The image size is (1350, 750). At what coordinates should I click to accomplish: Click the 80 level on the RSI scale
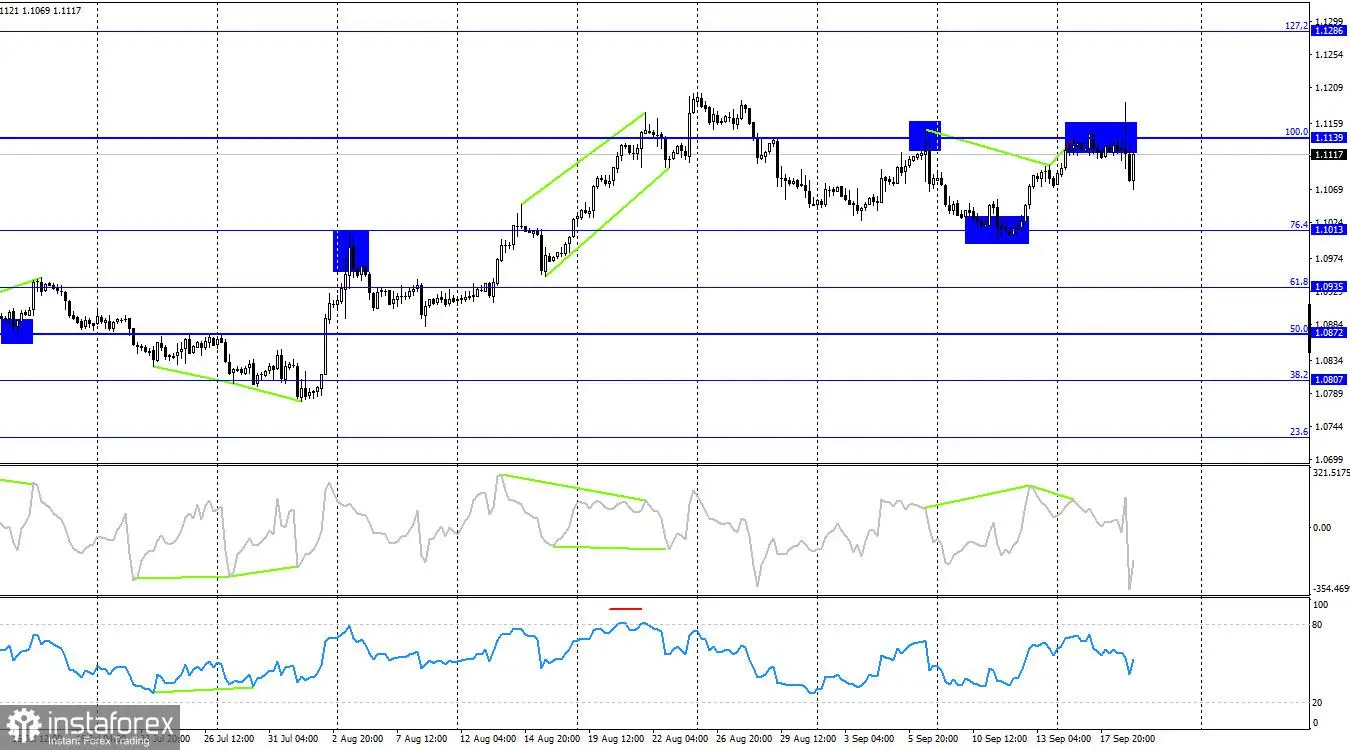[1319, 625]
